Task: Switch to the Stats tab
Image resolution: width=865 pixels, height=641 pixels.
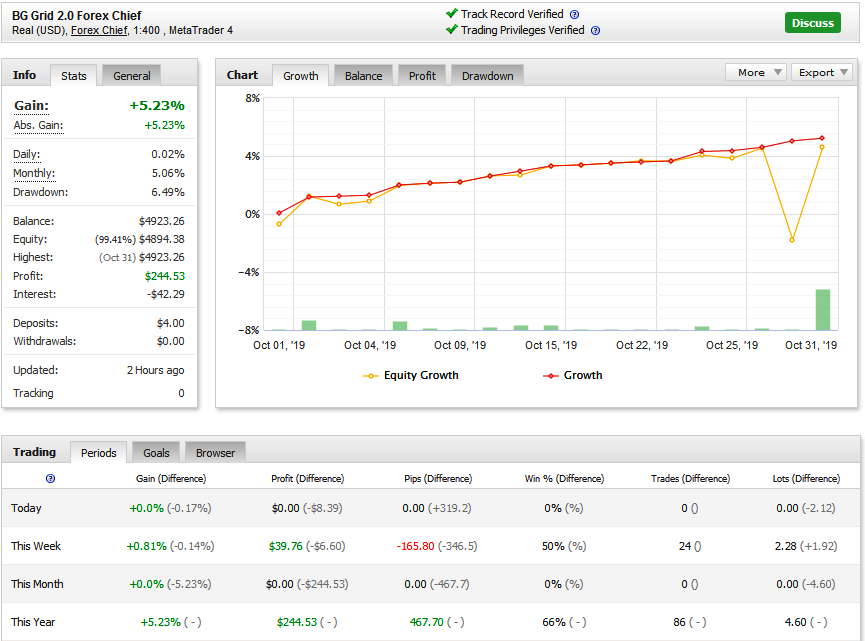Action: click(74, 76)
